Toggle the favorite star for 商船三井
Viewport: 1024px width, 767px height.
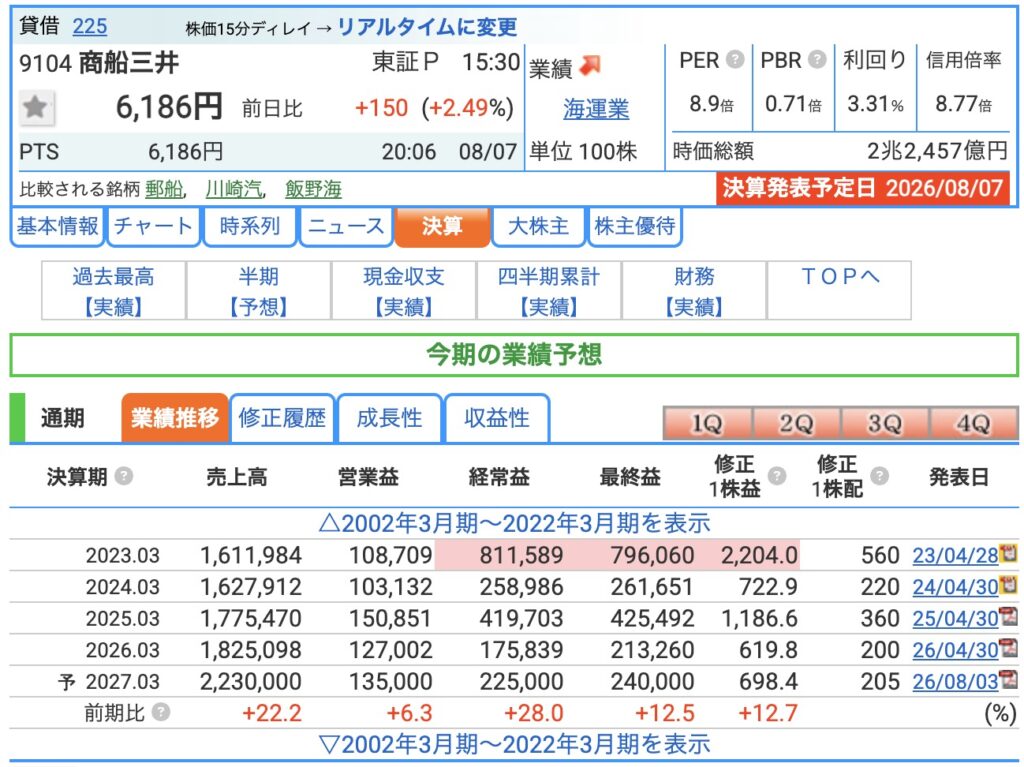point(36,107)
